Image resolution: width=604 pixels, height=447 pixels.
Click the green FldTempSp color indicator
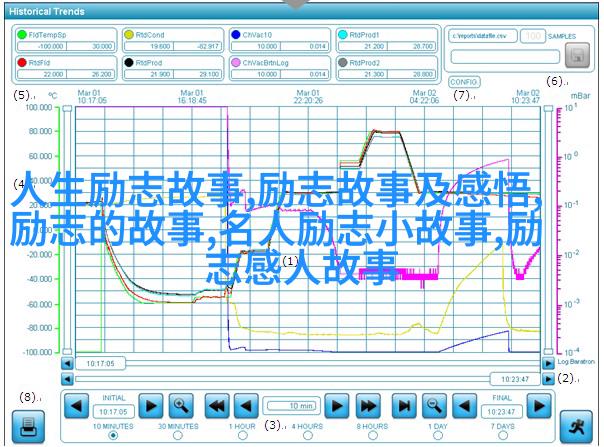tap(22, 35)
